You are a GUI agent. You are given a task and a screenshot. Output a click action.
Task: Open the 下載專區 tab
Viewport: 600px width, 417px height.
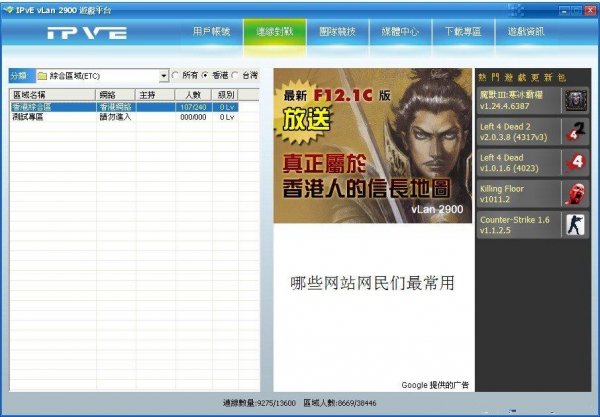click(x=463, y=32)
